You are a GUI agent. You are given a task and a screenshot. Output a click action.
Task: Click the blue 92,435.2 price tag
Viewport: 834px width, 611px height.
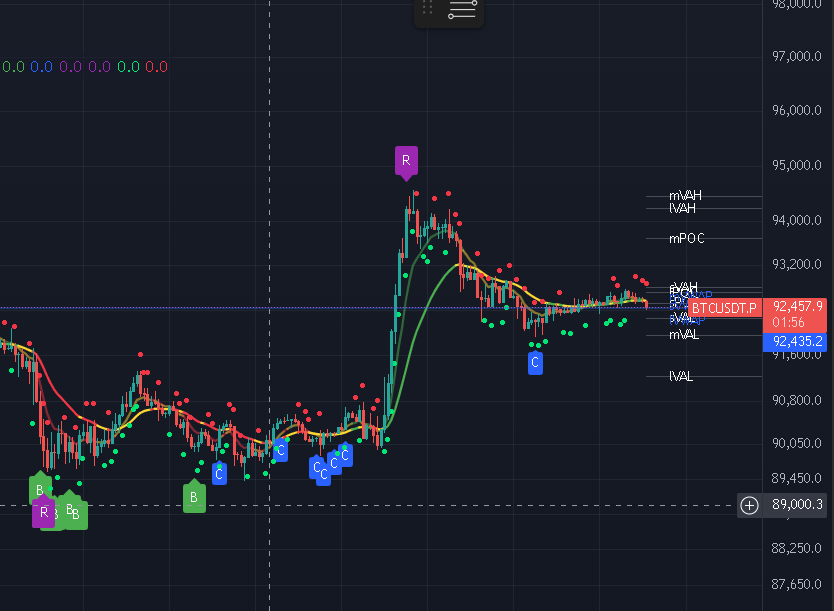pos(797,341)
